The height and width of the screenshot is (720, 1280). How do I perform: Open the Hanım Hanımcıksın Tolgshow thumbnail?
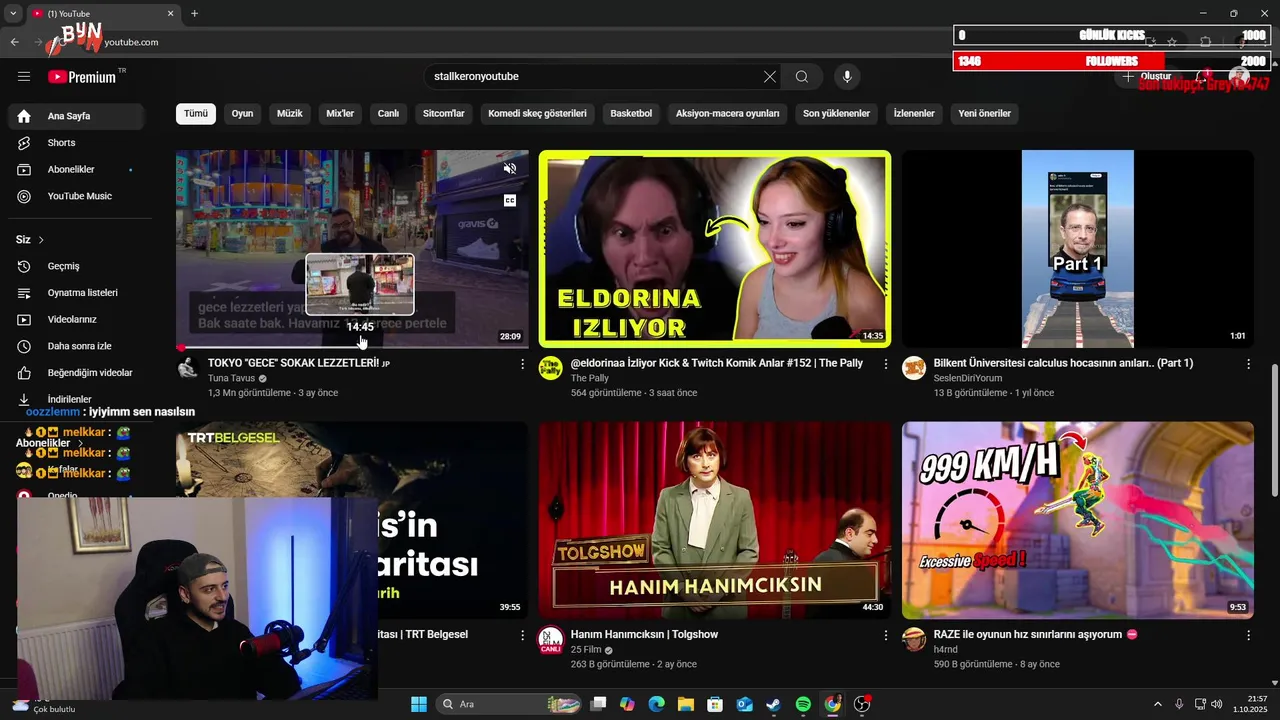tap(714, 520)
